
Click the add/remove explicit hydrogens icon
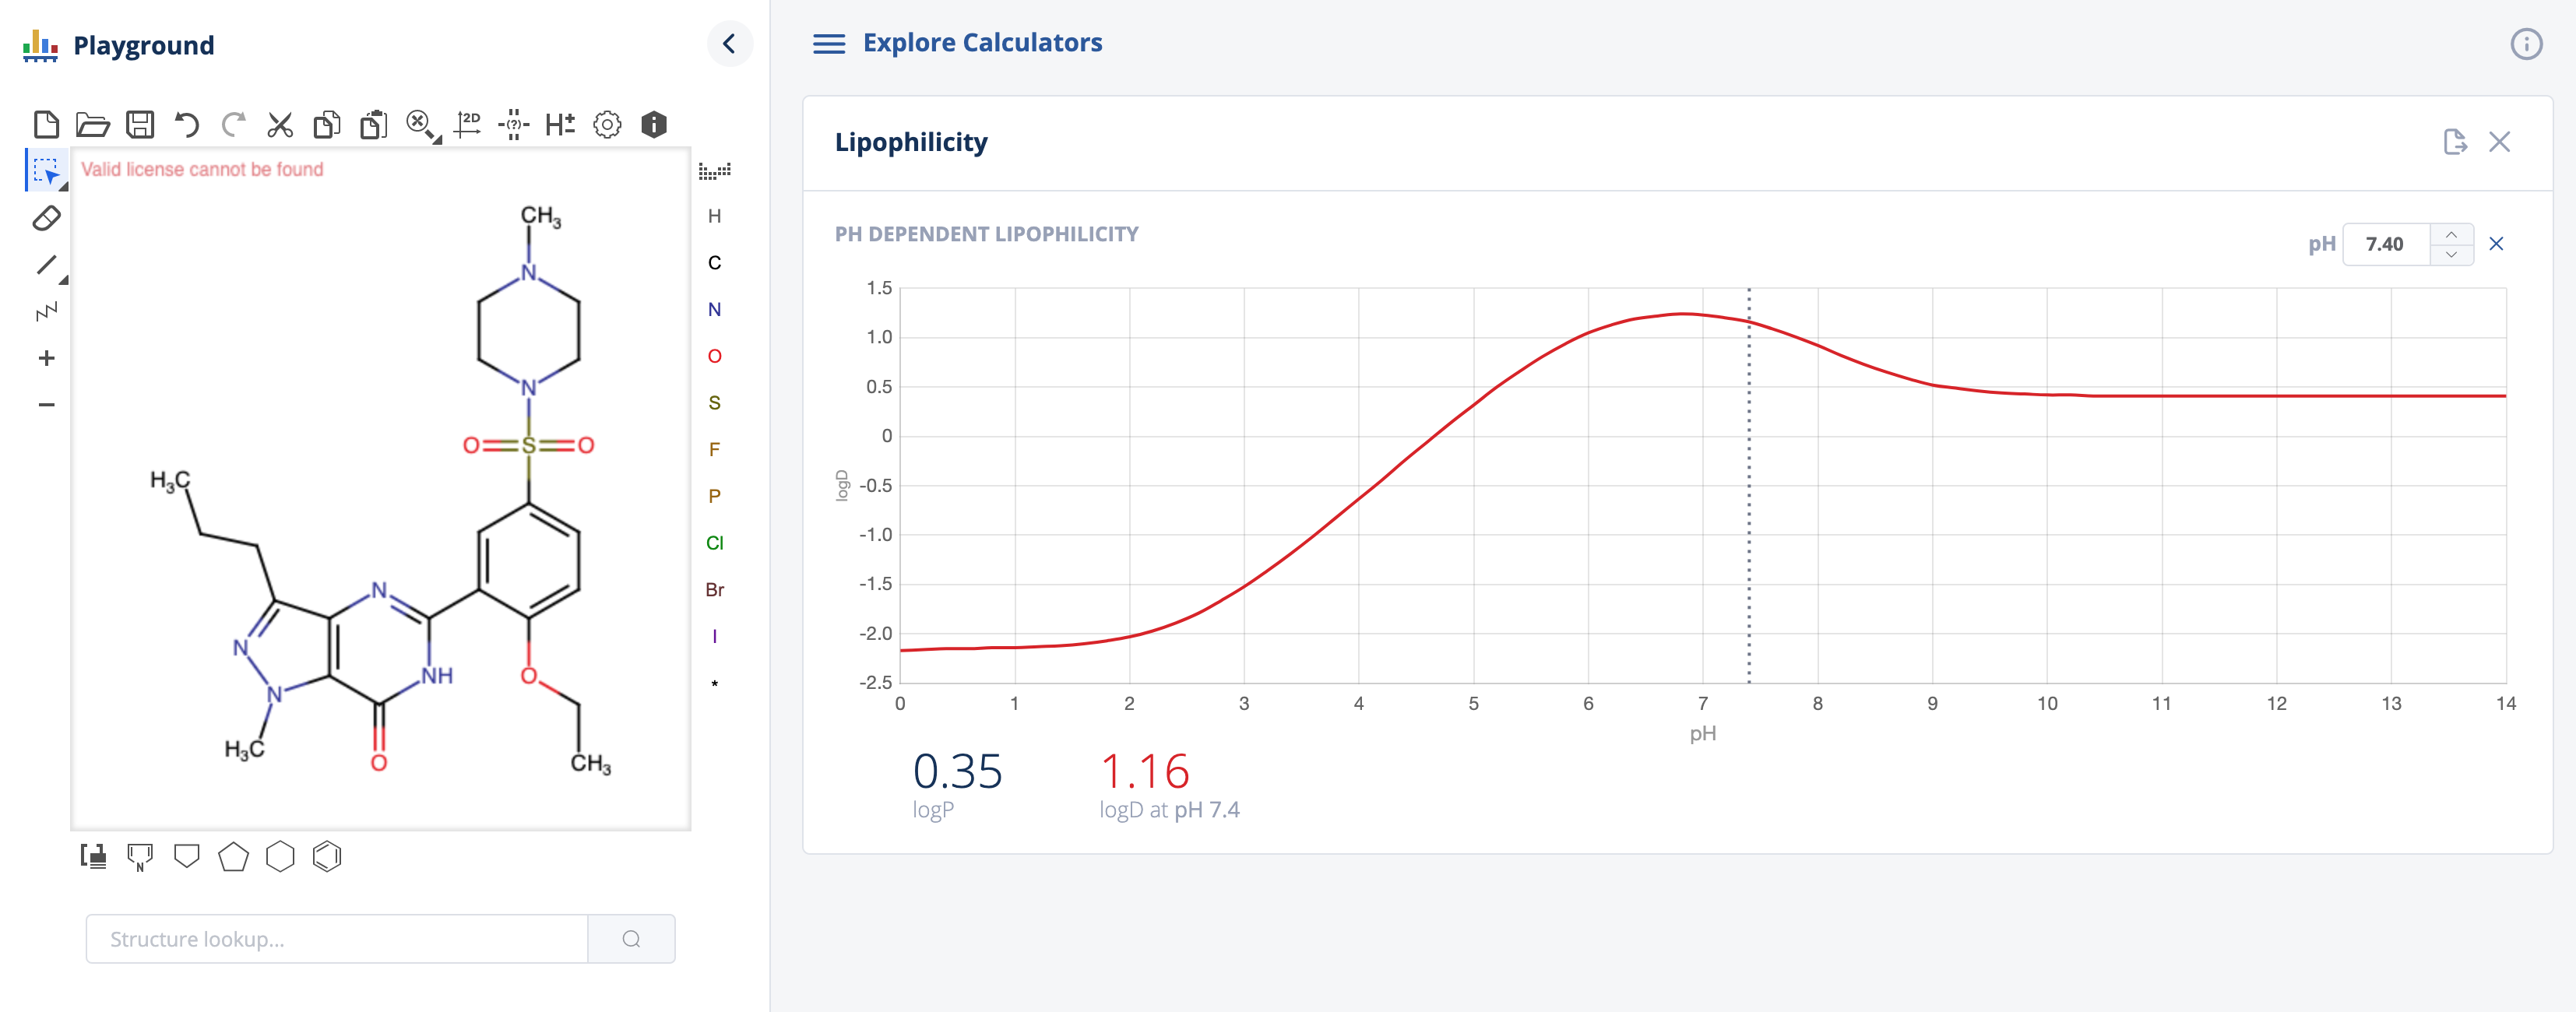click(x=560, y=124)
